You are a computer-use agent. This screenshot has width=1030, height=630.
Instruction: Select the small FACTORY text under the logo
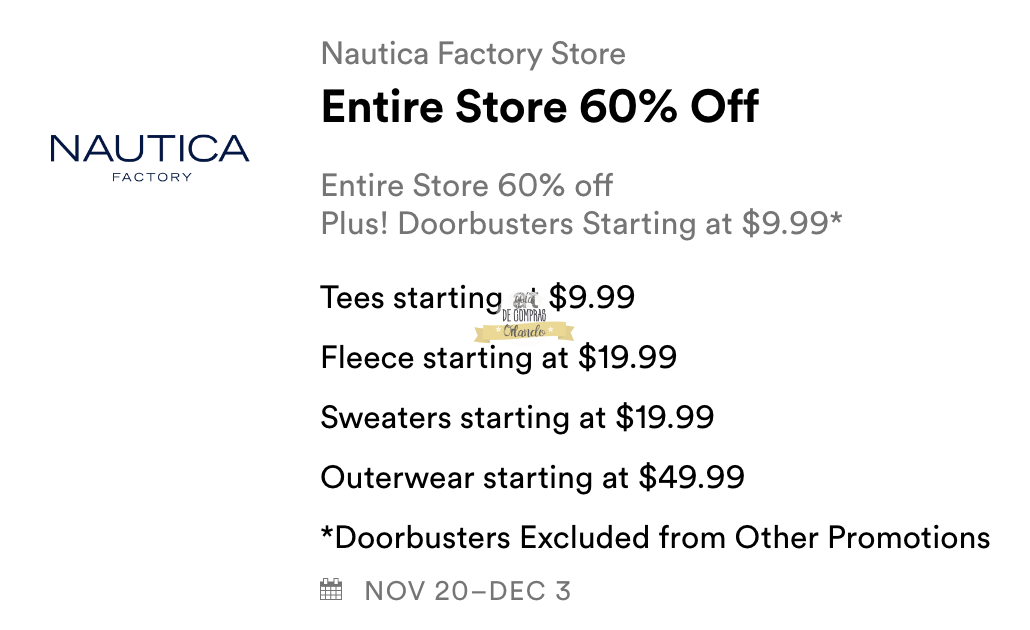[x=152, y=177]
